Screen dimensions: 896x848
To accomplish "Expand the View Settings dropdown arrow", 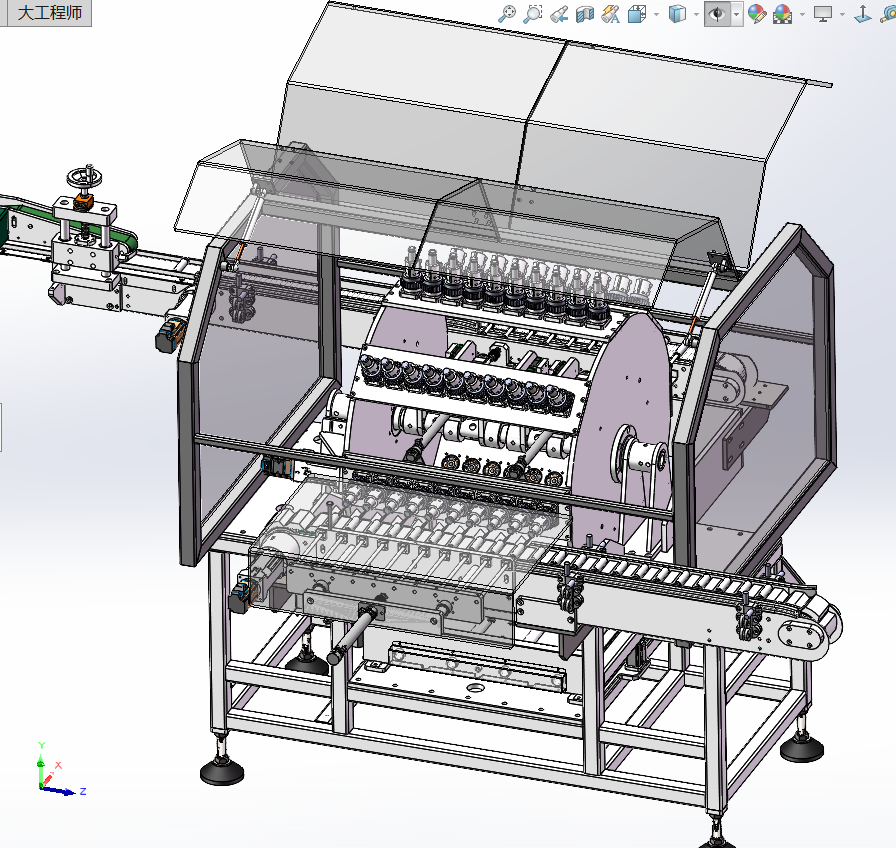I will click(x=843, y=14).
